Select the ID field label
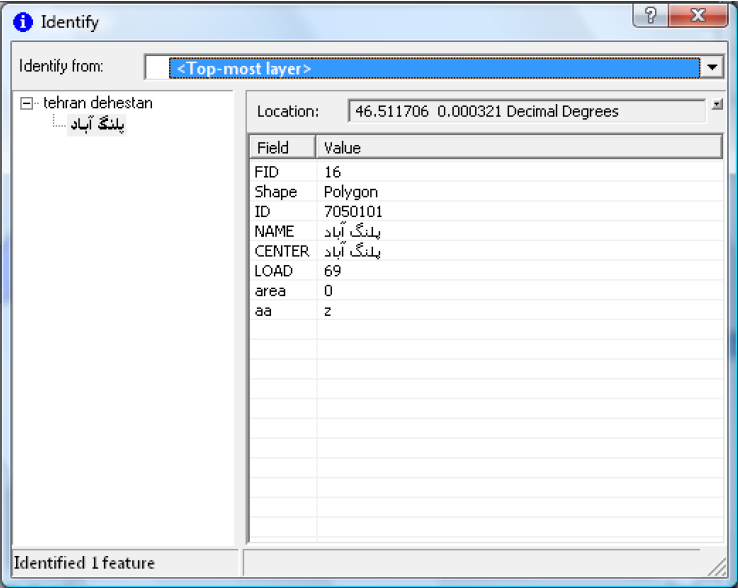The width and height of the screenshot is (738, 588). [x=262, y=212]
